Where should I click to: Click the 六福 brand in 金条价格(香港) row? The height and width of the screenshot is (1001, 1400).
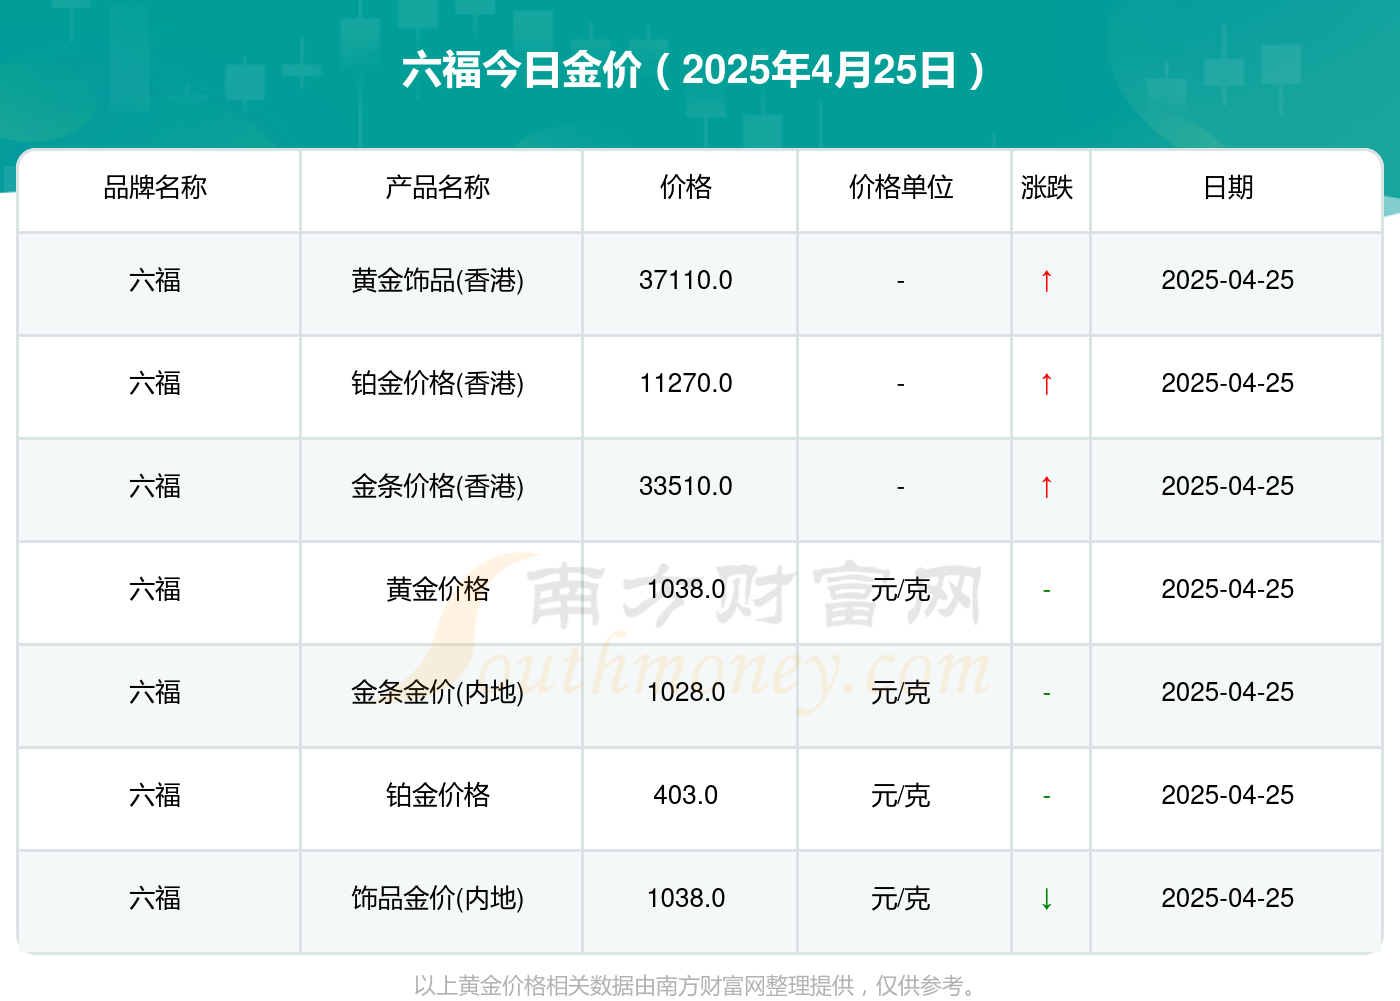(155, 486)
